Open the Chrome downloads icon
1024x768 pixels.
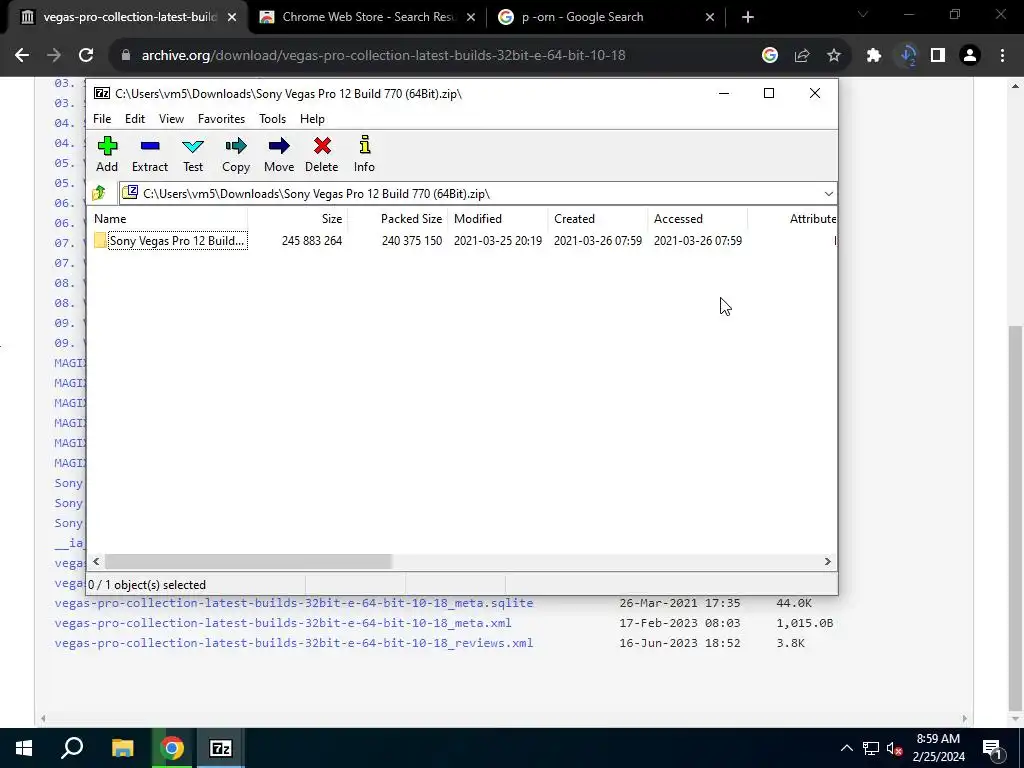[907, 56]
